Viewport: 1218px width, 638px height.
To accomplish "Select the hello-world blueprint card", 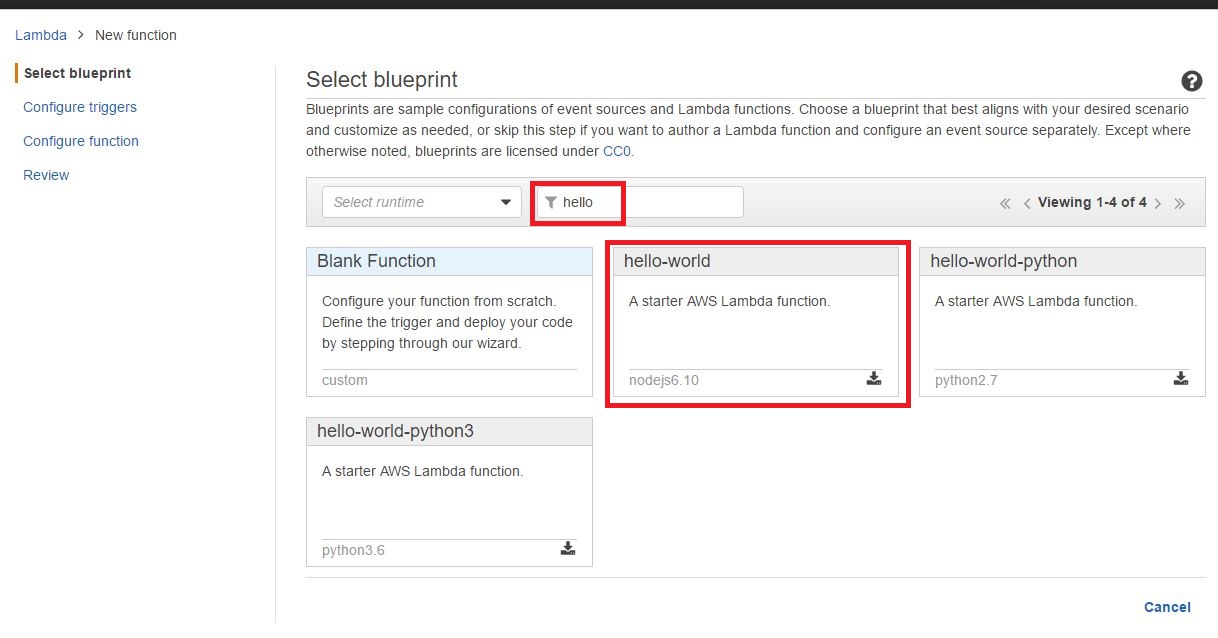I will (x=756, y=320).
